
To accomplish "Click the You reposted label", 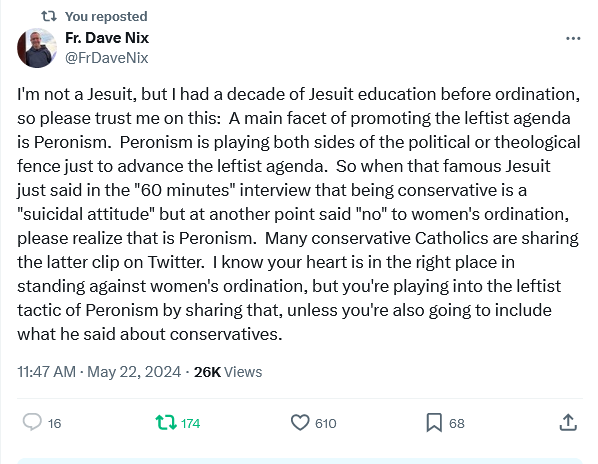I will point(106,16).
